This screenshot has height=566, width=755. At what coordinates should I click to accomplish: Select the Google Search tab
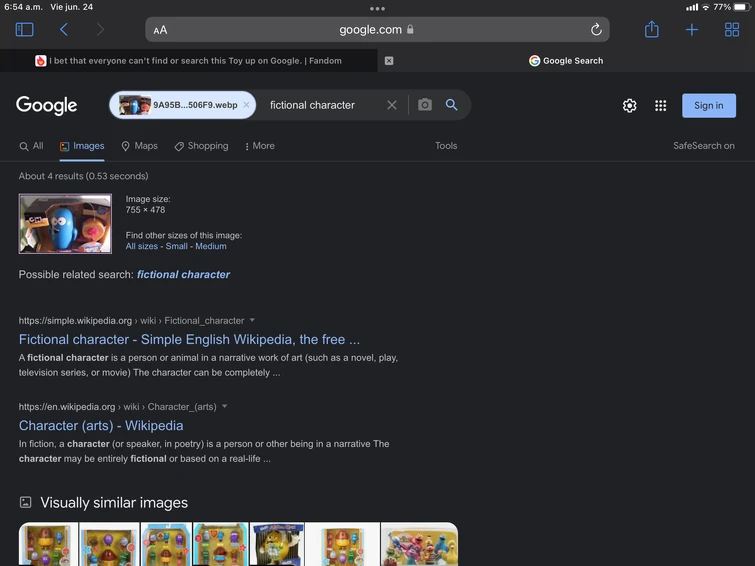pyautogui.click(x=566, y=61)
